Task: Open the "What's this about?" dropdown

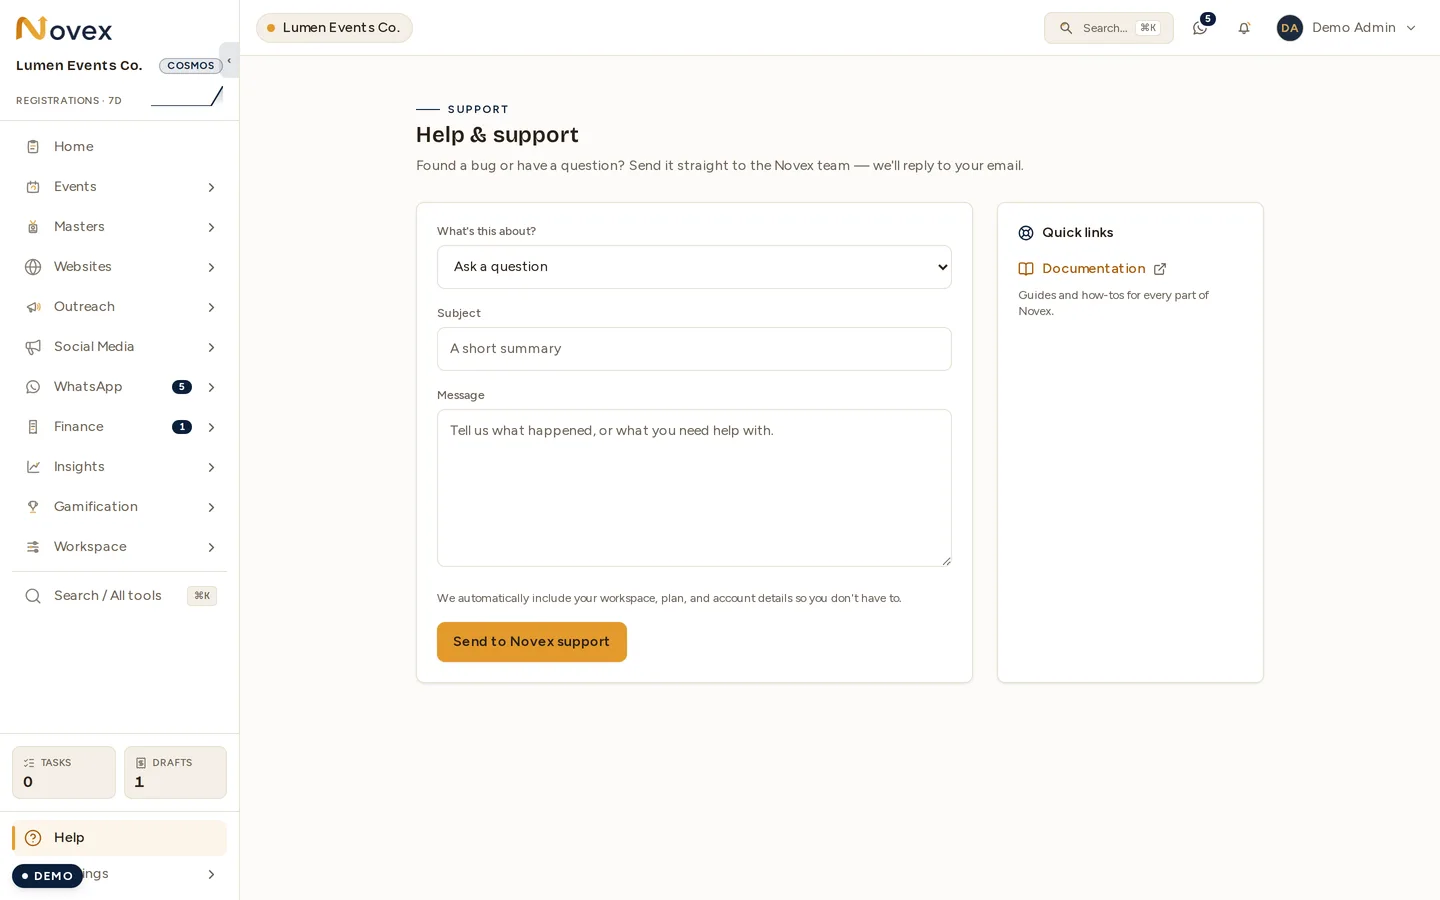Action: point(694,267)
